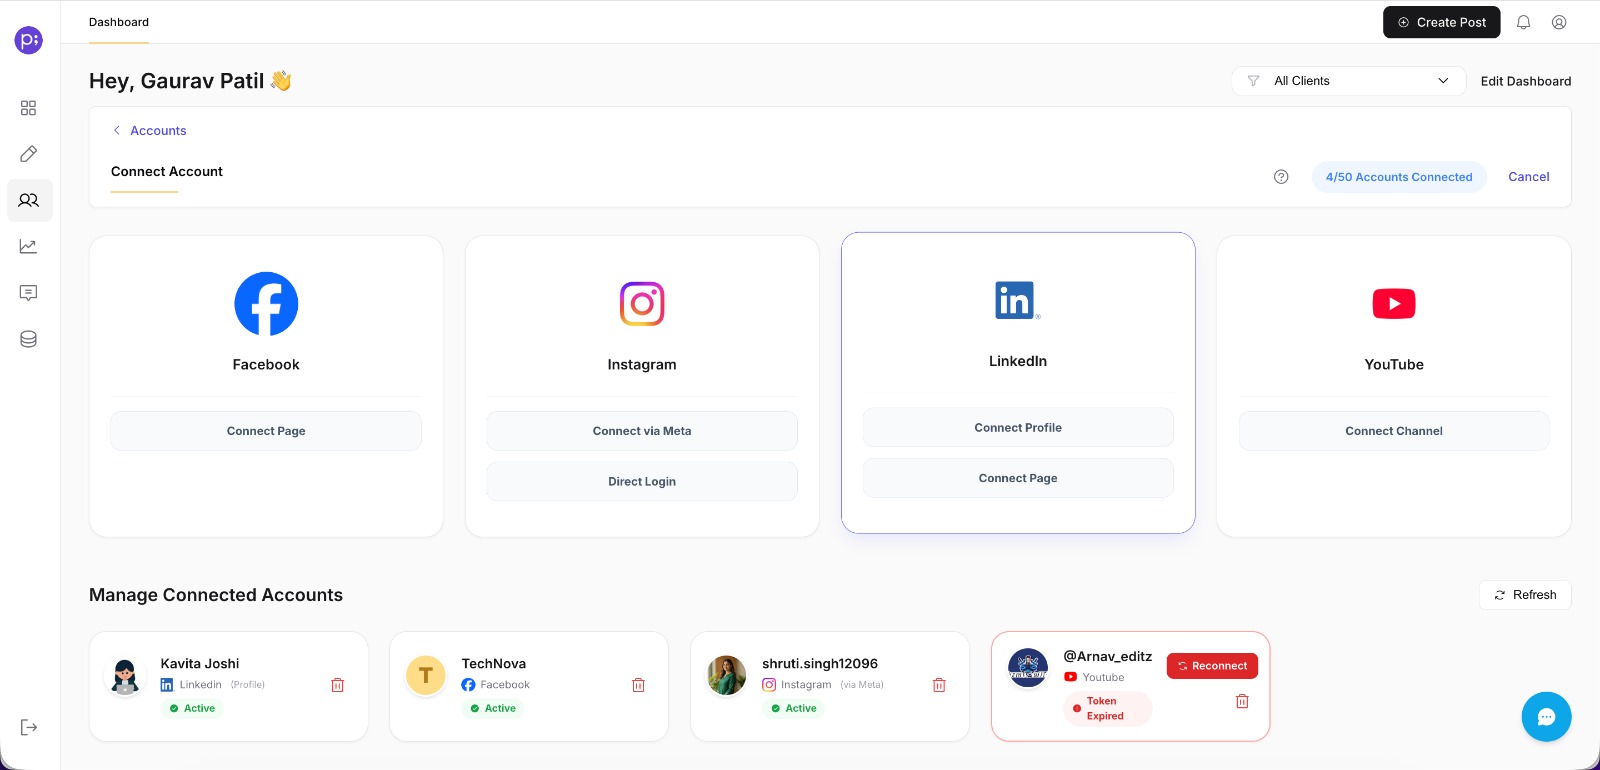The image size is (1600, 770).
Task: Select the Connect Account tab
Action: [x=167, y=172]
